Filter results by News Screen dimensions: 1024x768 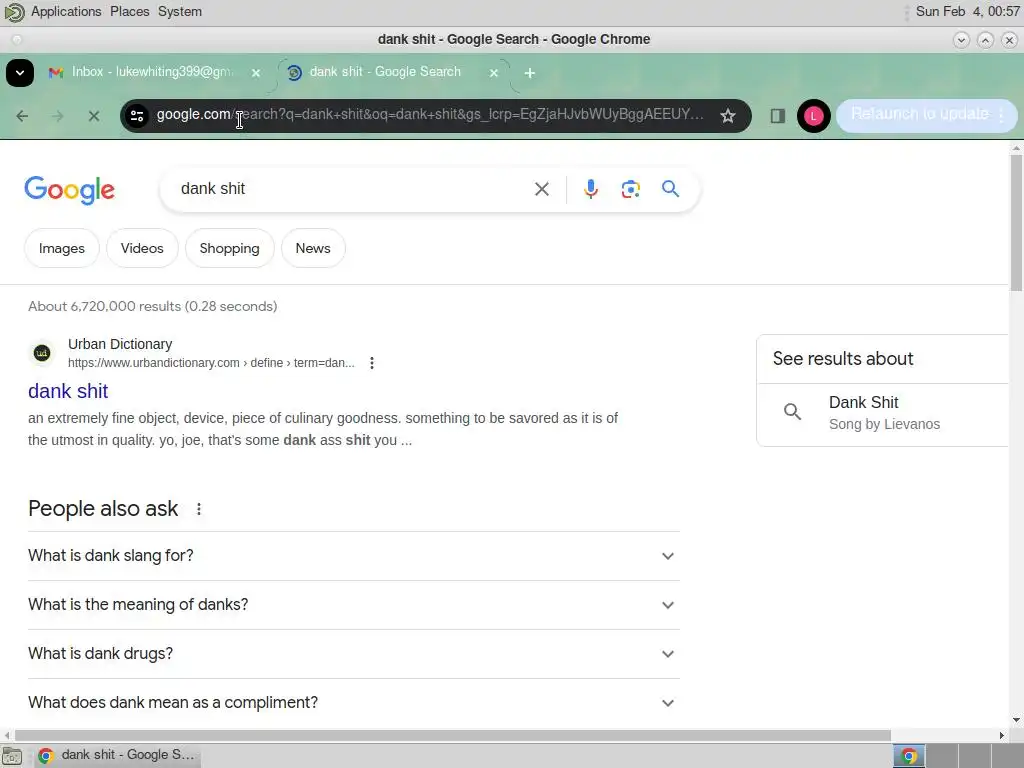pyautogui.click(x=313, y=248)
